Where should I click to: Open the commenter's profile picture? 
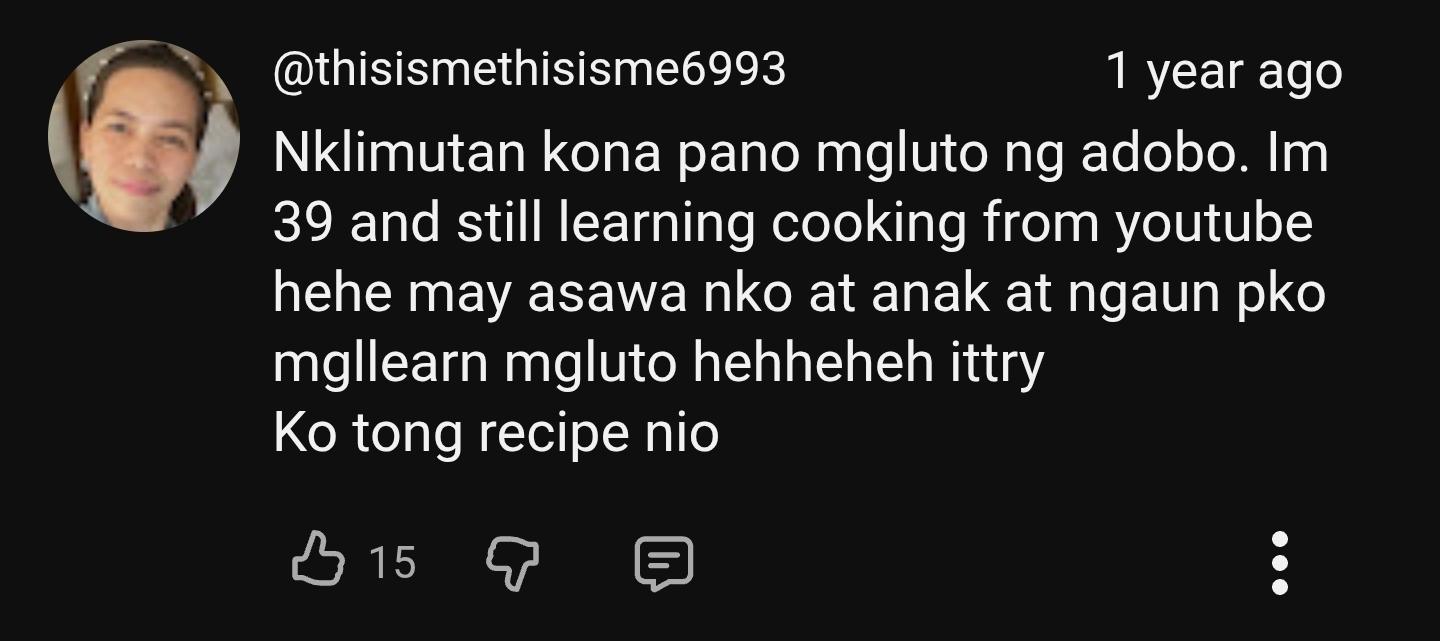(144, 137)
